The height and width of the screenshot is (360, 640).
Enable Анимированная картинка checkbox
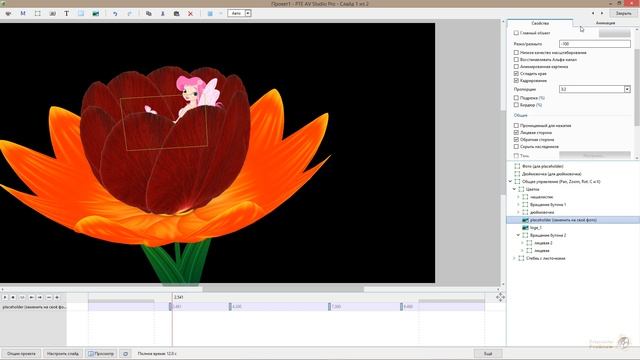516,67
